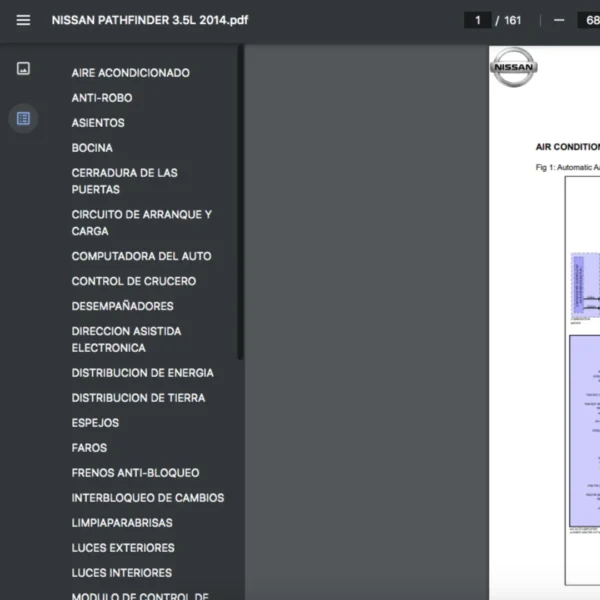600x600 pixels.
Task: Click the Nissan logo on the page
Action: [x=514, y=68]
